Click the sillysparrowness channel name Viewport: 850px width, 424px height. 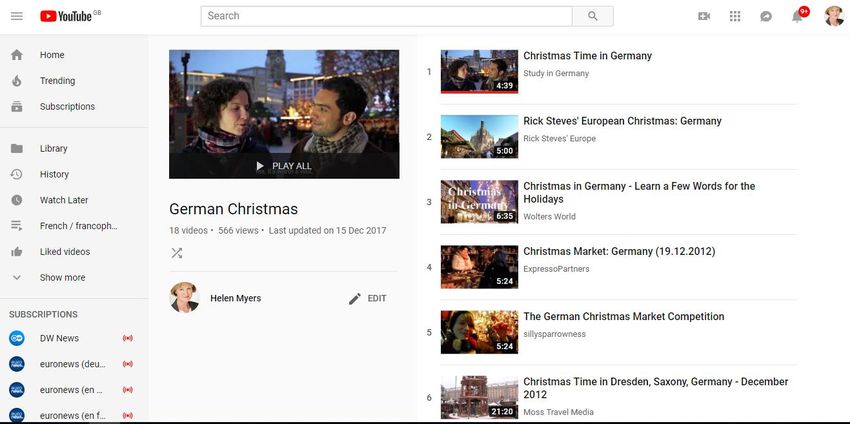pos(555,334)
